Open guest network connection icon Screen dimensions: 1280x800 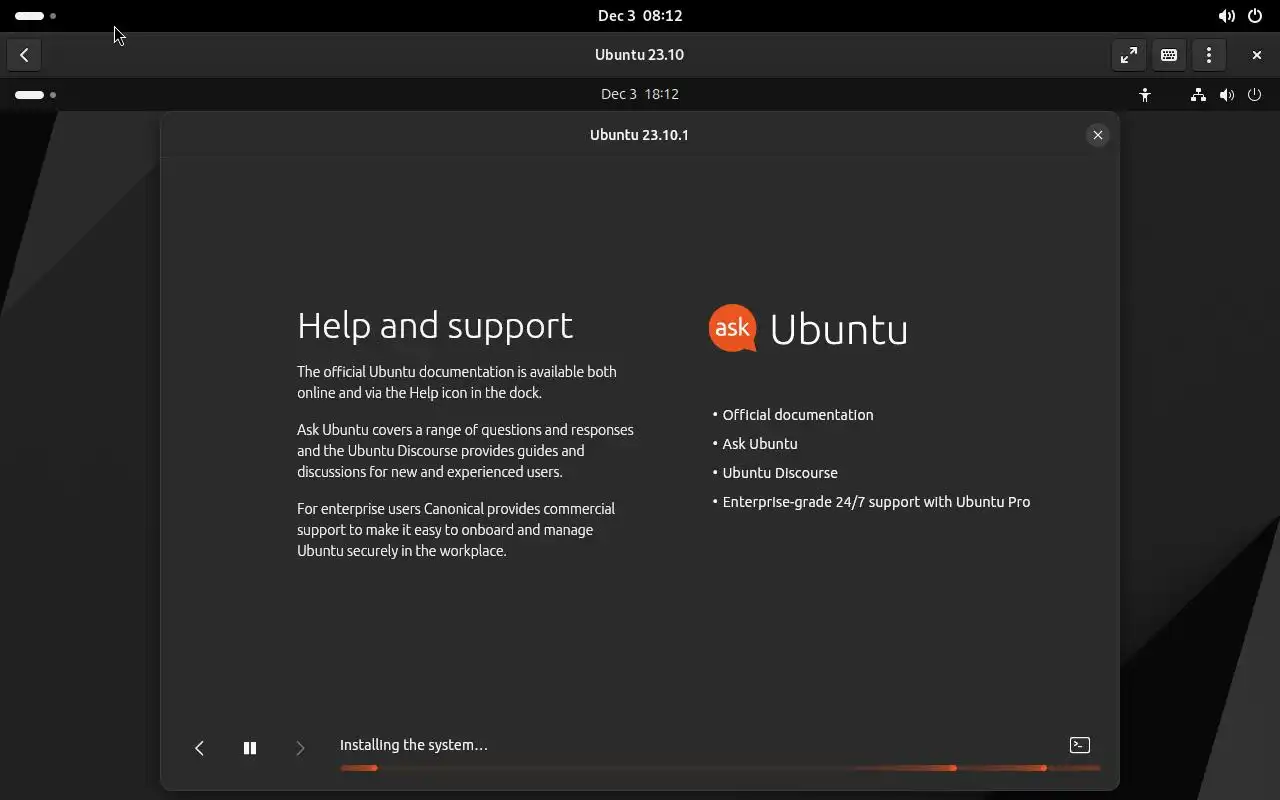click(x=1198, y=95)
